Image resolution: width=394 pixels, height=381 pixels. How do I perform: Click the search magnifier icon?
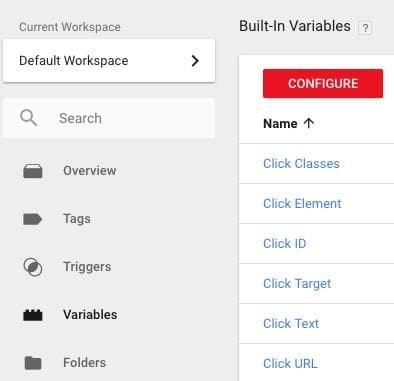[28, 118]
